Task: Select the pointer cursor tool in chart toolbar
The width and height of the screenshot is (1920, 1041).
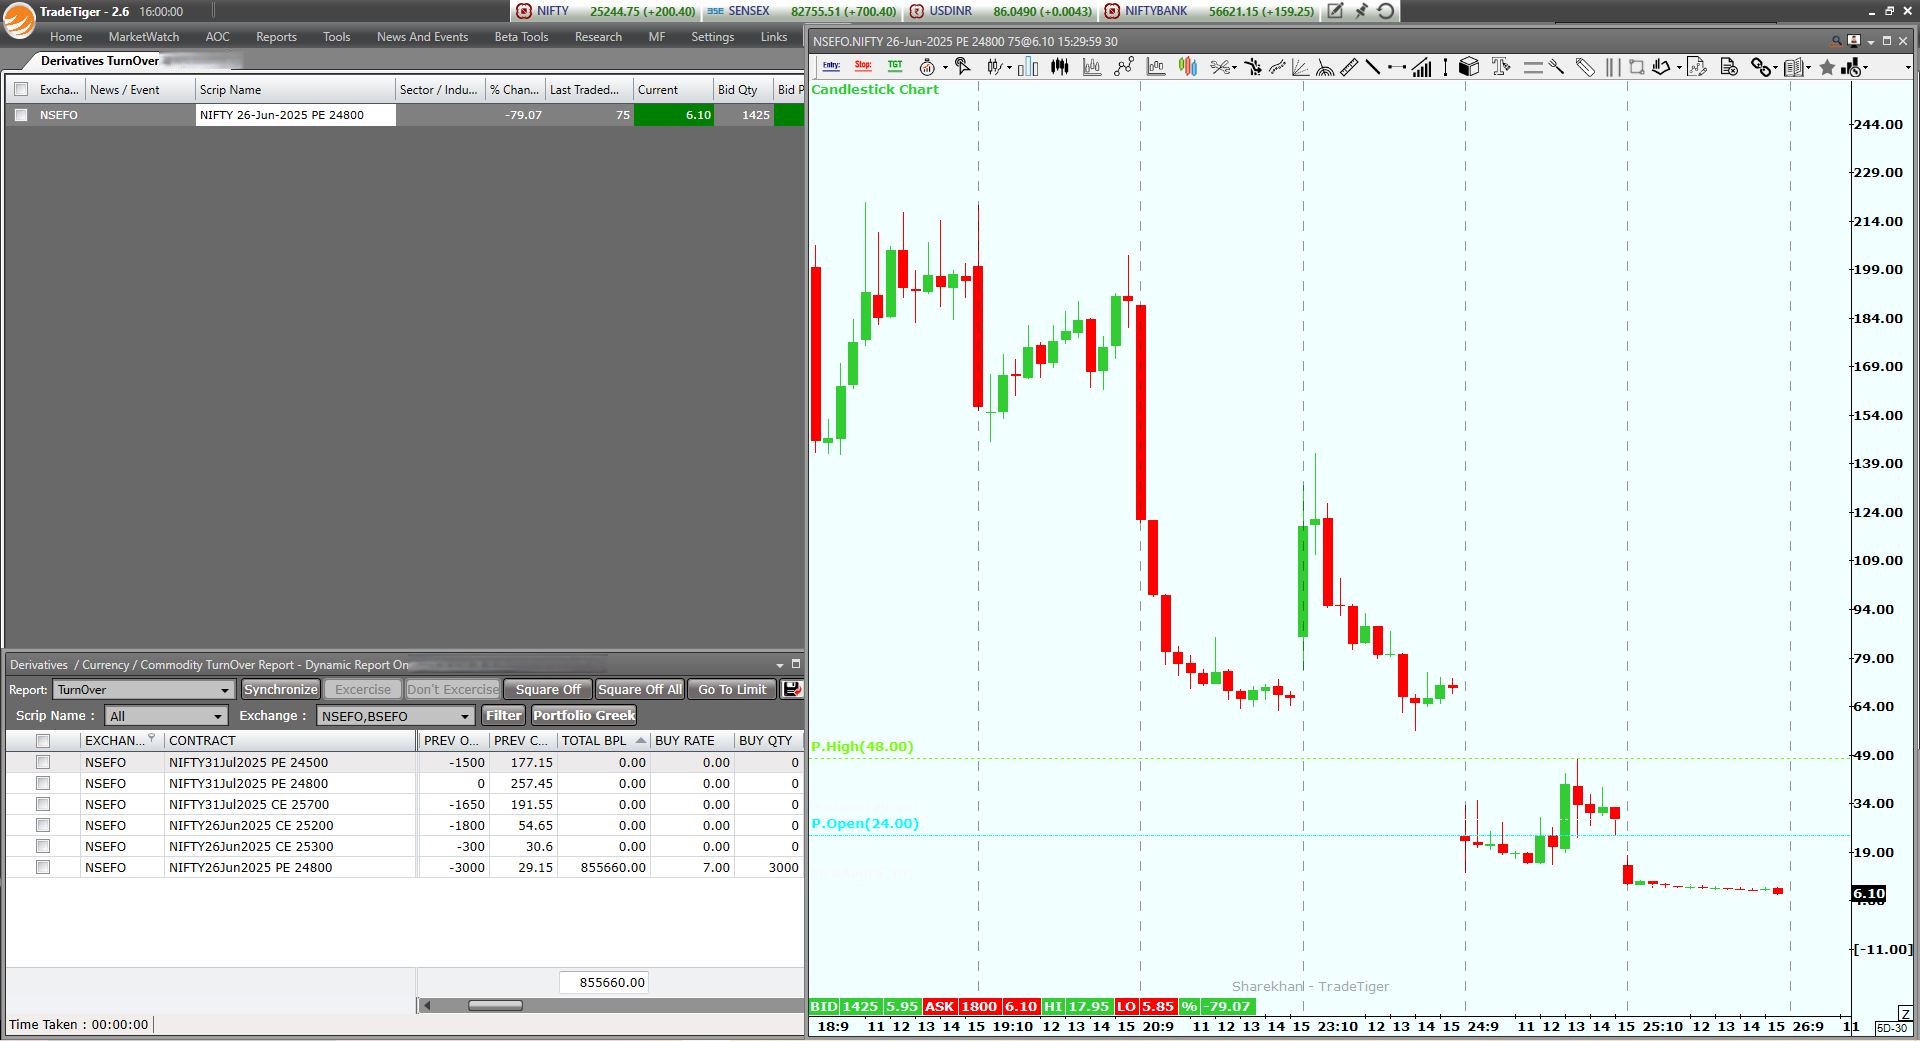Action: tap(962, 67)
